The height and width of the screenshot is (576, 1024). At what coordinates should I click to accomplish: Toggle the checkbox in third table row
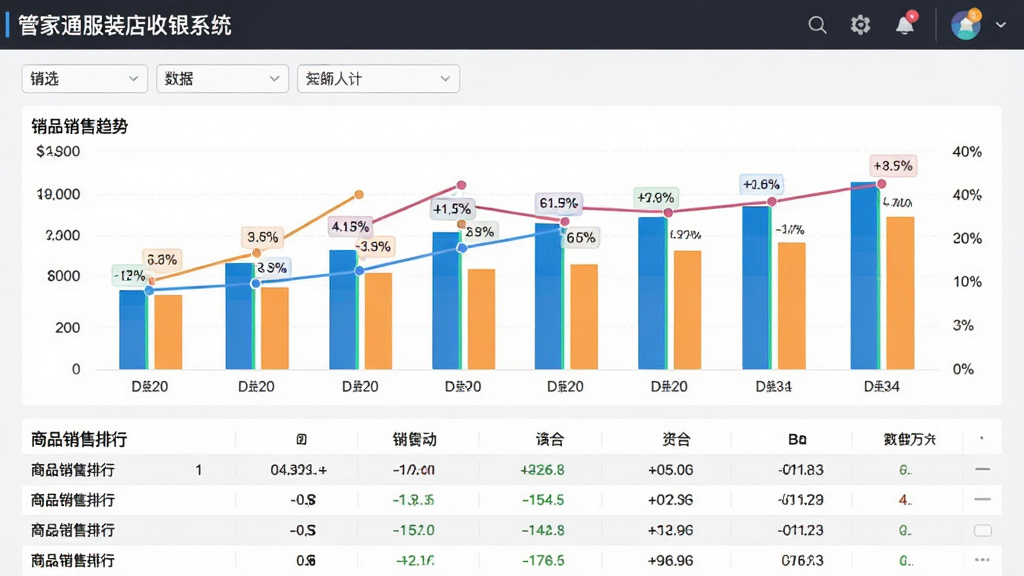(983, 530)
